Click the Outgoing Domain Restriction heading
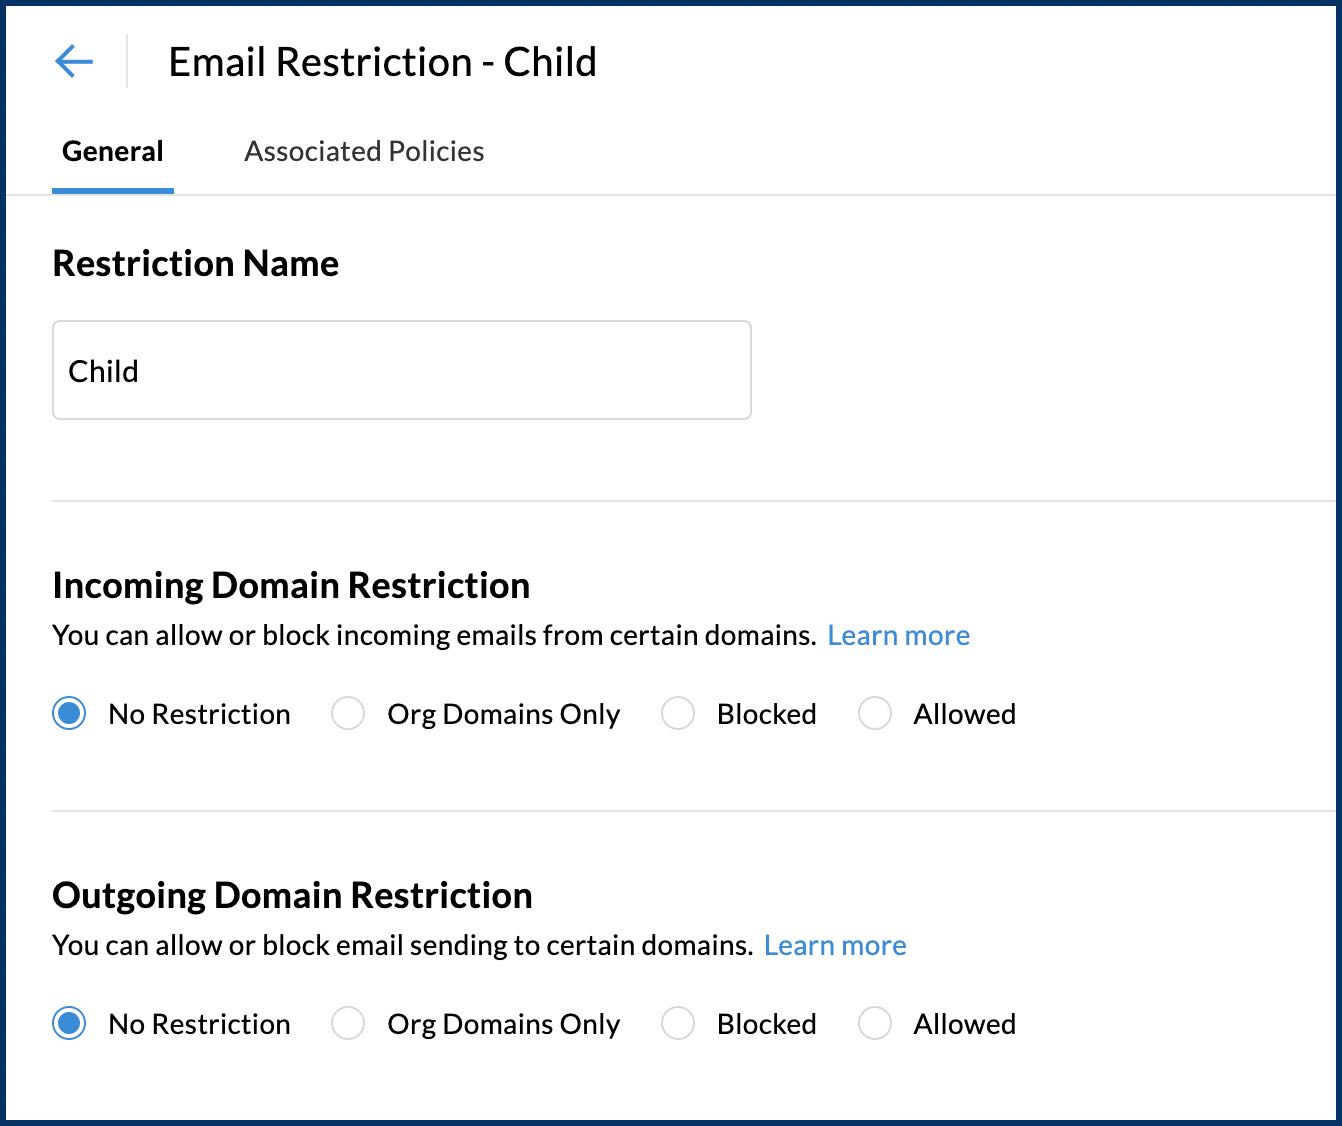The image size is (1342, 1126). [292, 896]
